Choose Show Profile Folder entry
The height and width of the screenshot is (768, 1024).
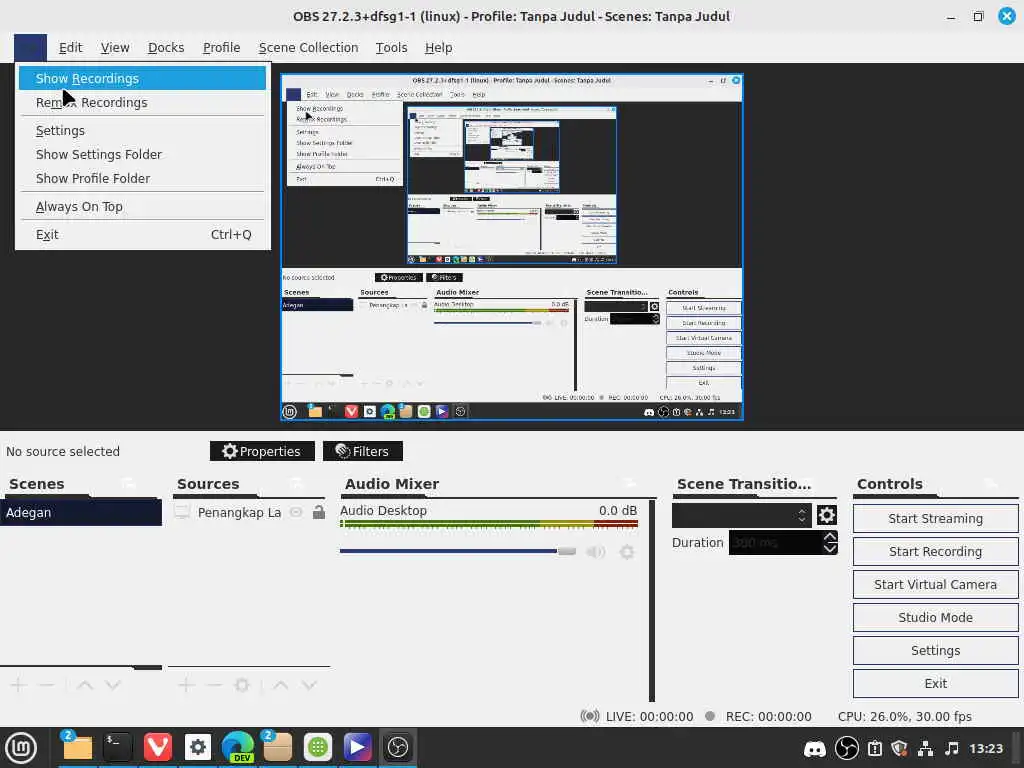[142, 178]
